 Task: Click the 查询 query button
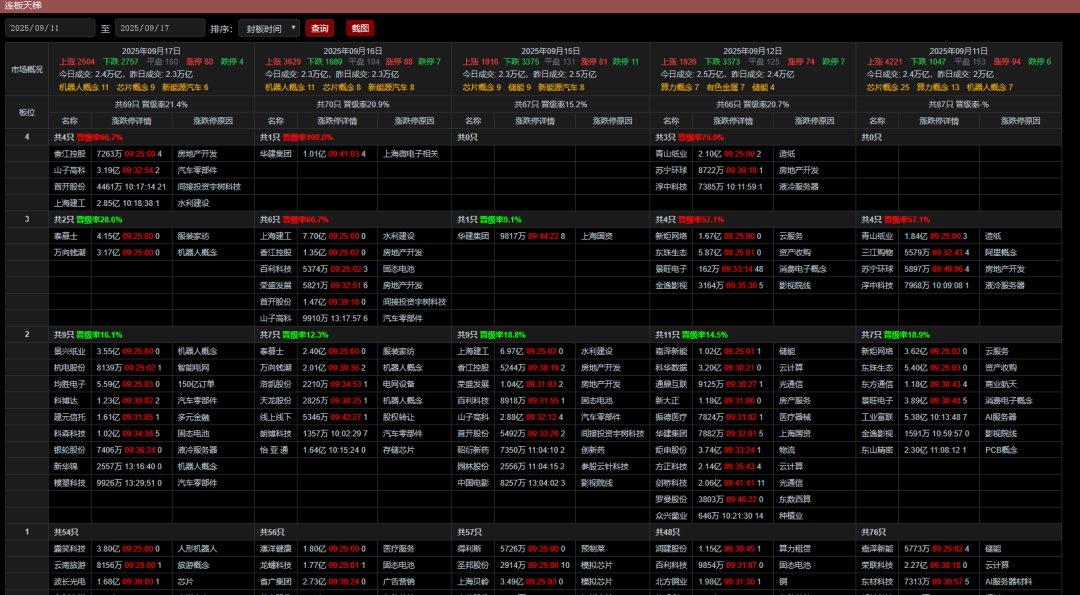[319, 28]
